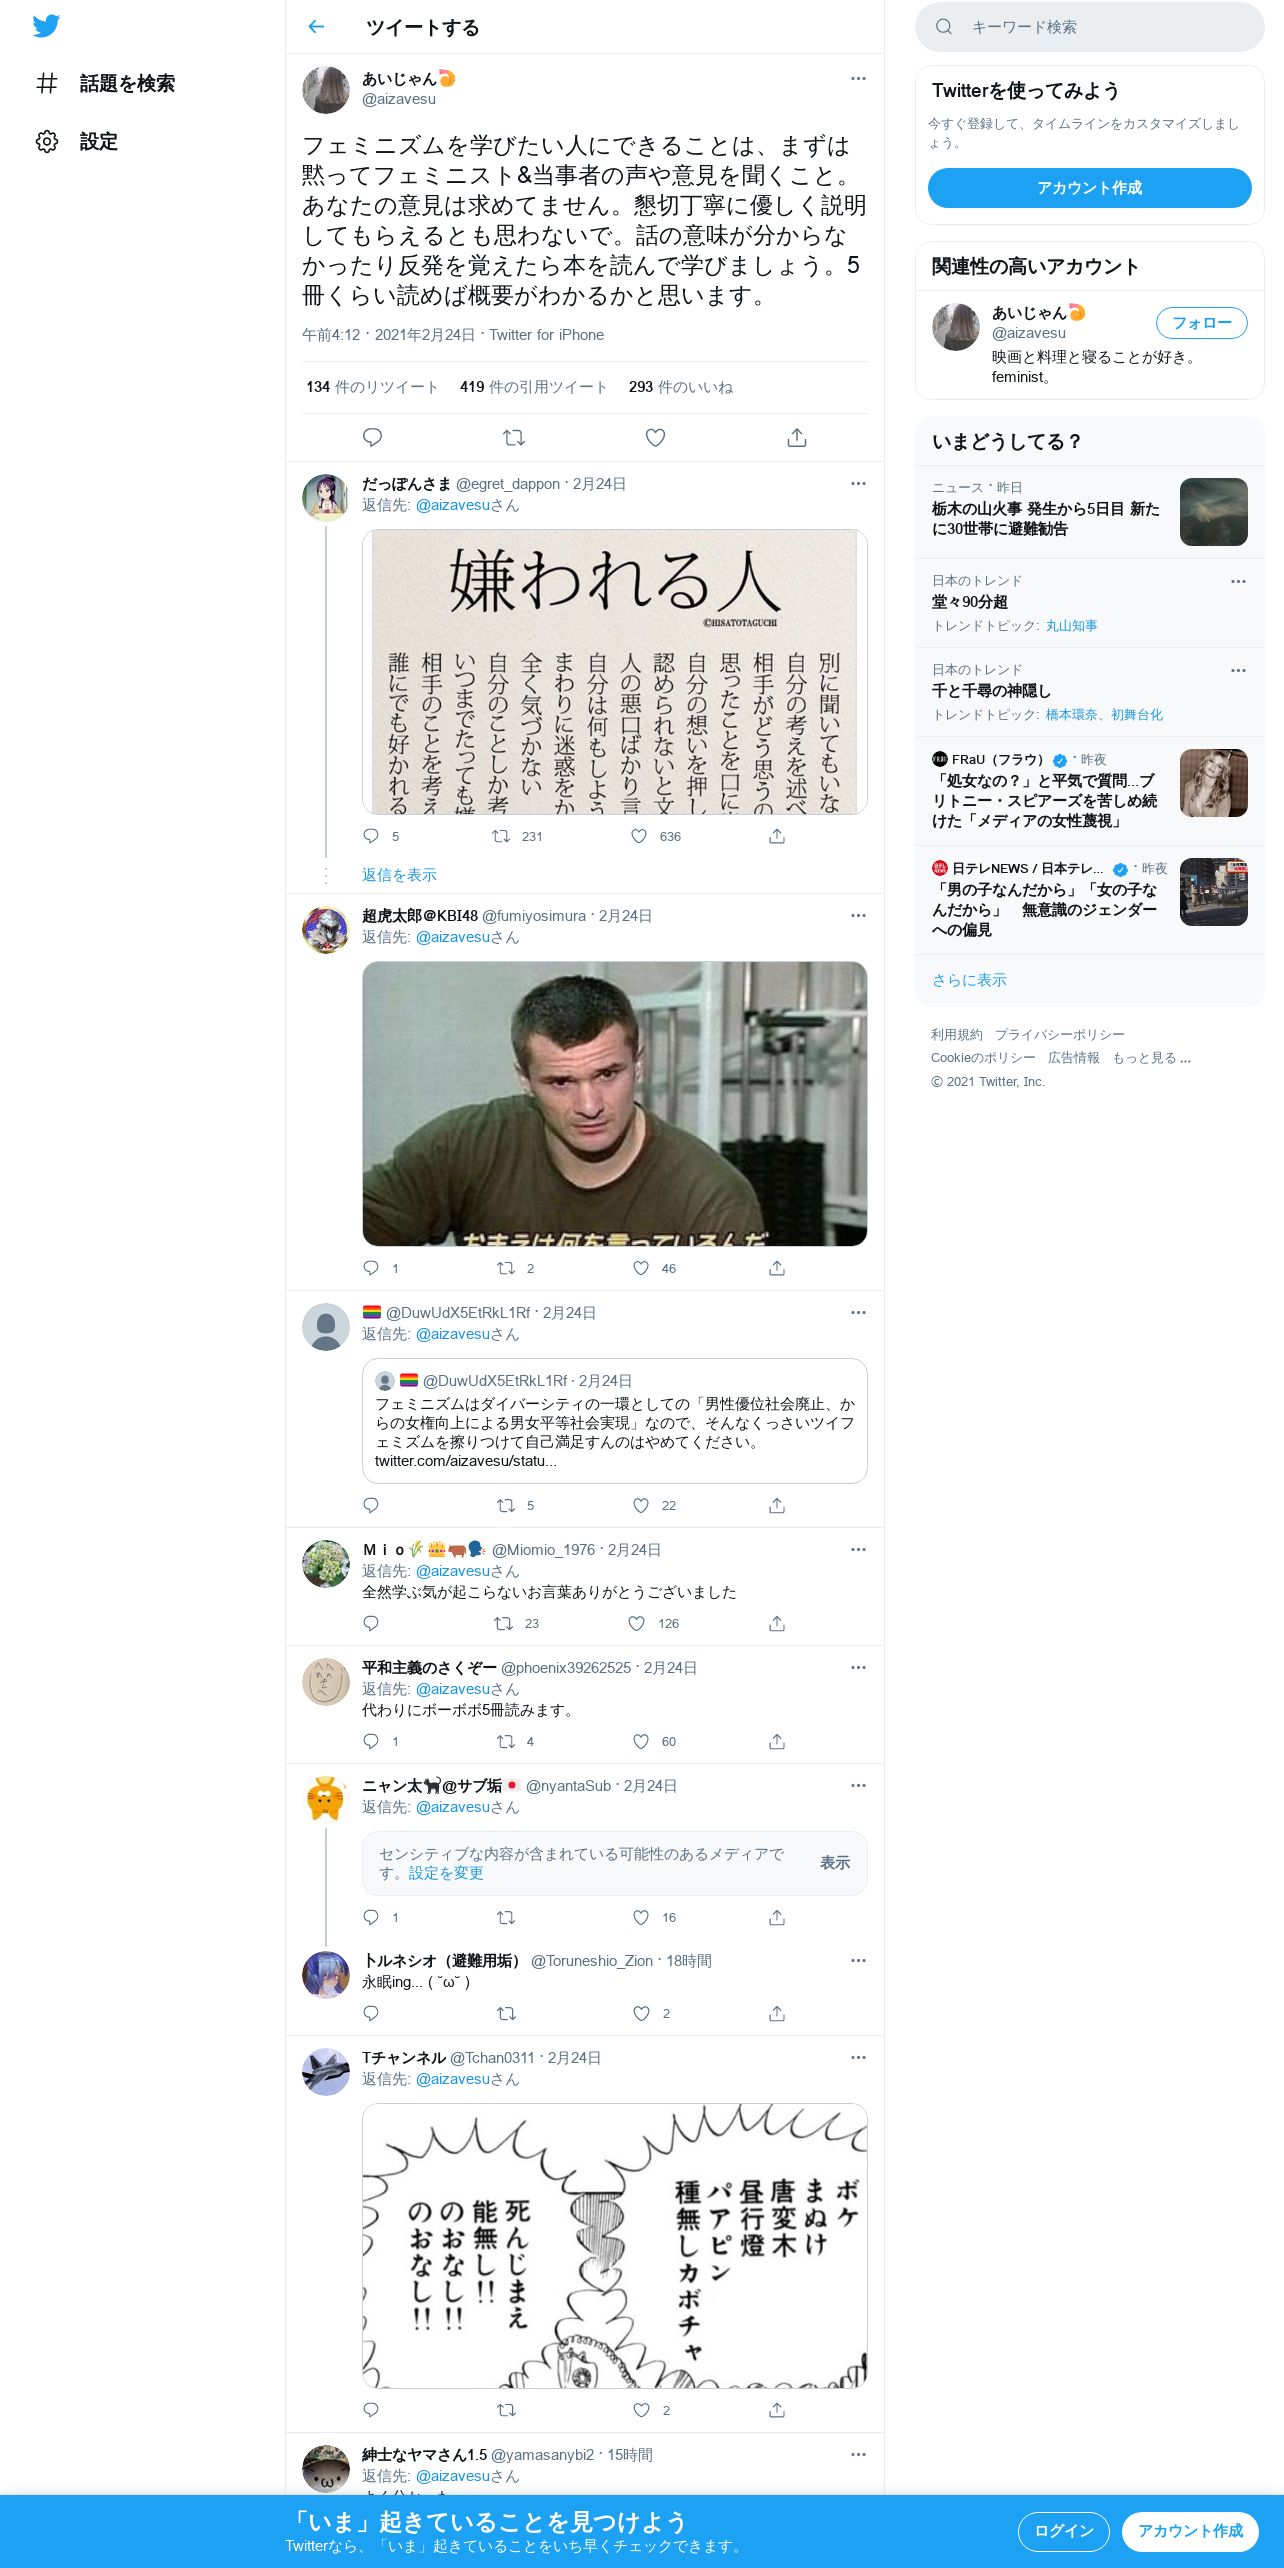
Task: Follow あいじゃん with the フォロー button
Action: (1201, 323)
